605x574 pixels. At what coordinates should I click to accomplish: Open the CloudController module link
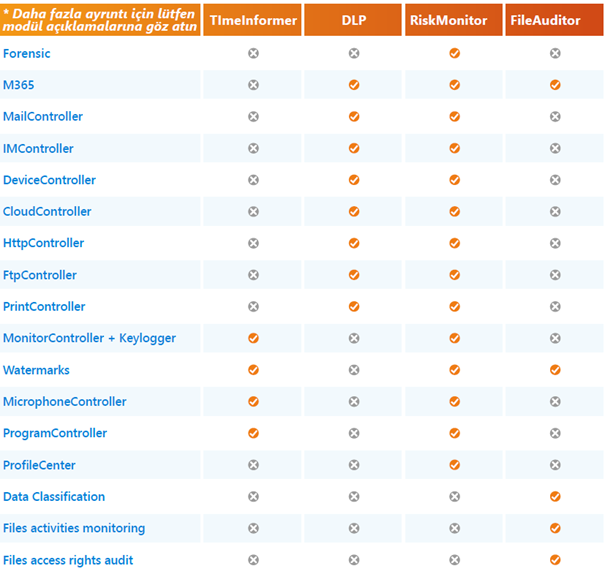47,212
